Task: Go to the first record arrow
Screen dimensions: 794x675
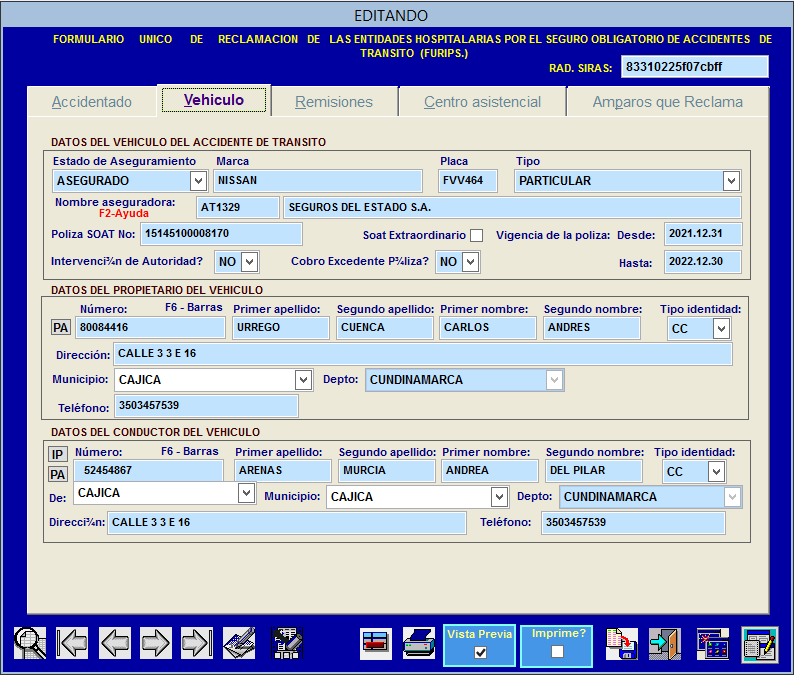Action: 72,643
